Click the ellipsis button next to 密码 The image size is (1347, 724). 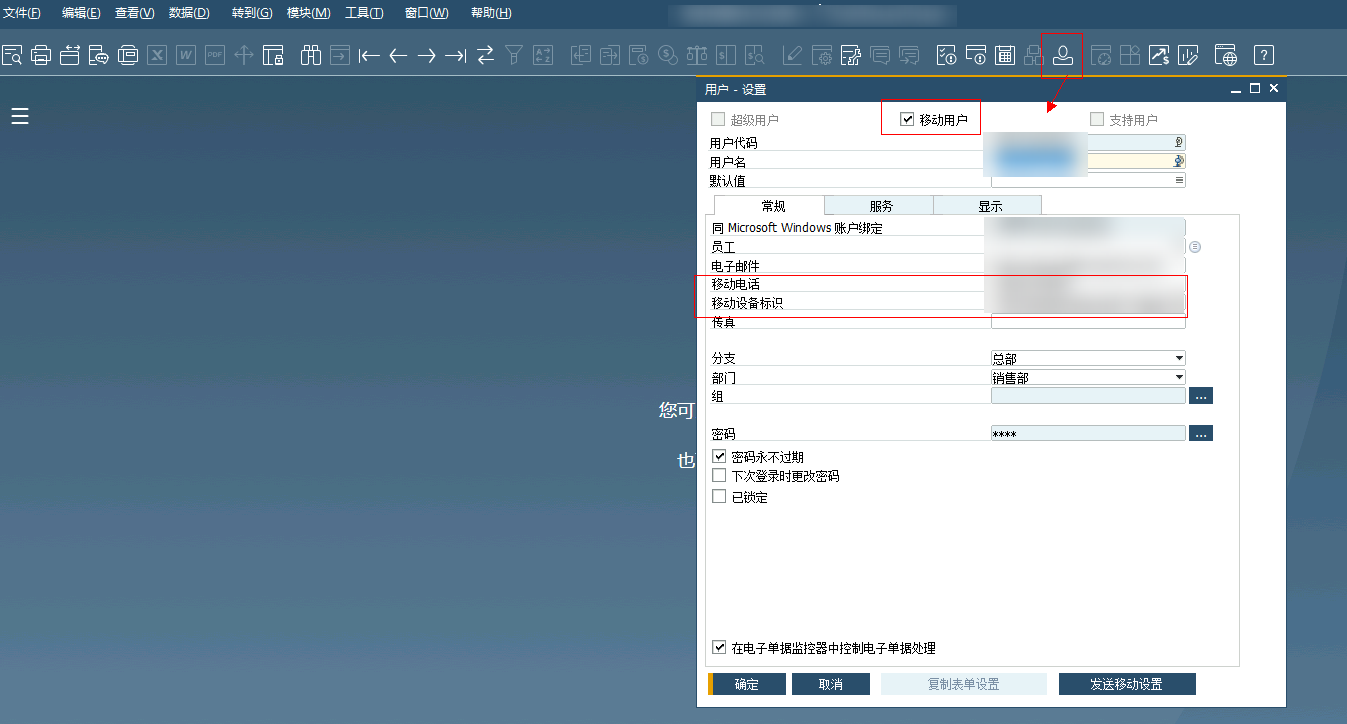click(1201, 433)
